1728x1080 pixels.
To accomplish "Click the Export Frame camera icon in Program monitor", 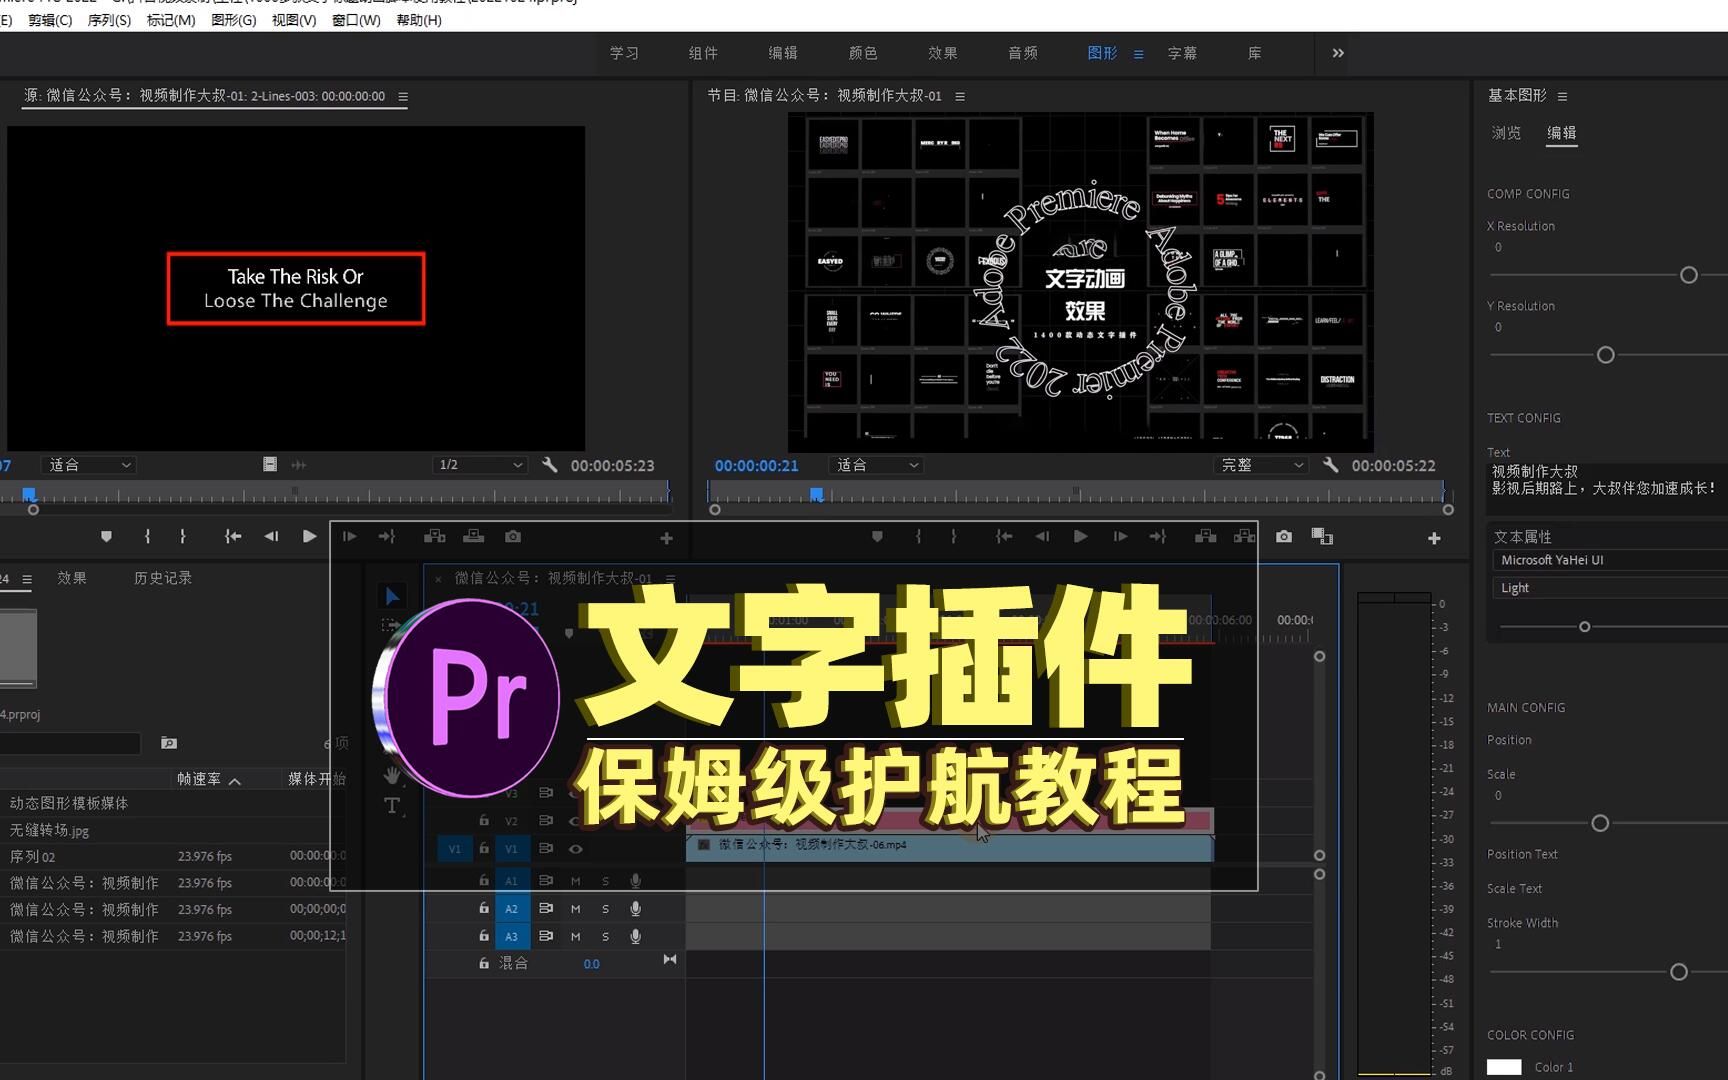I will (1283, 537).
